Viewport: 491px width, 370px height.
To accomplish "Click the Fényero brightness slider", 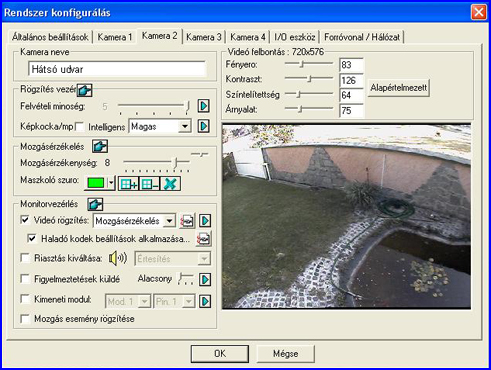I will (x=309, y=64).
